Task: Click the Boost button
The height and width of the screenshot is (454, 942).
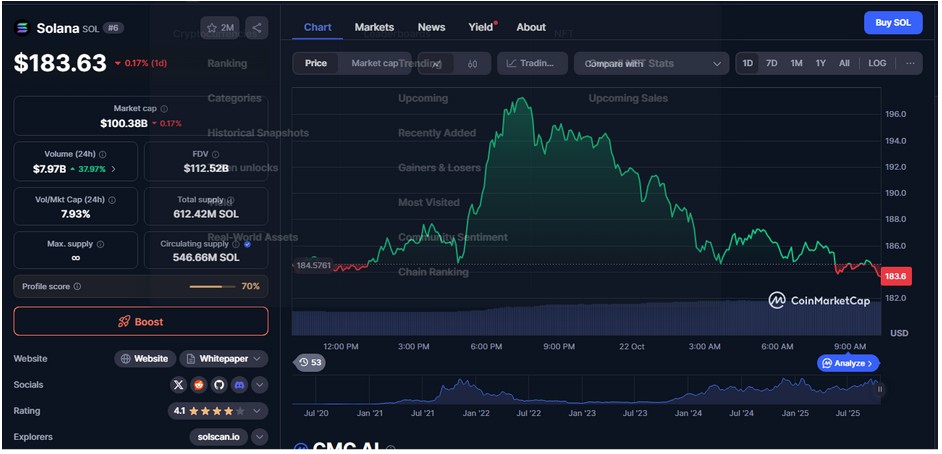Action: tap(141, 322)
